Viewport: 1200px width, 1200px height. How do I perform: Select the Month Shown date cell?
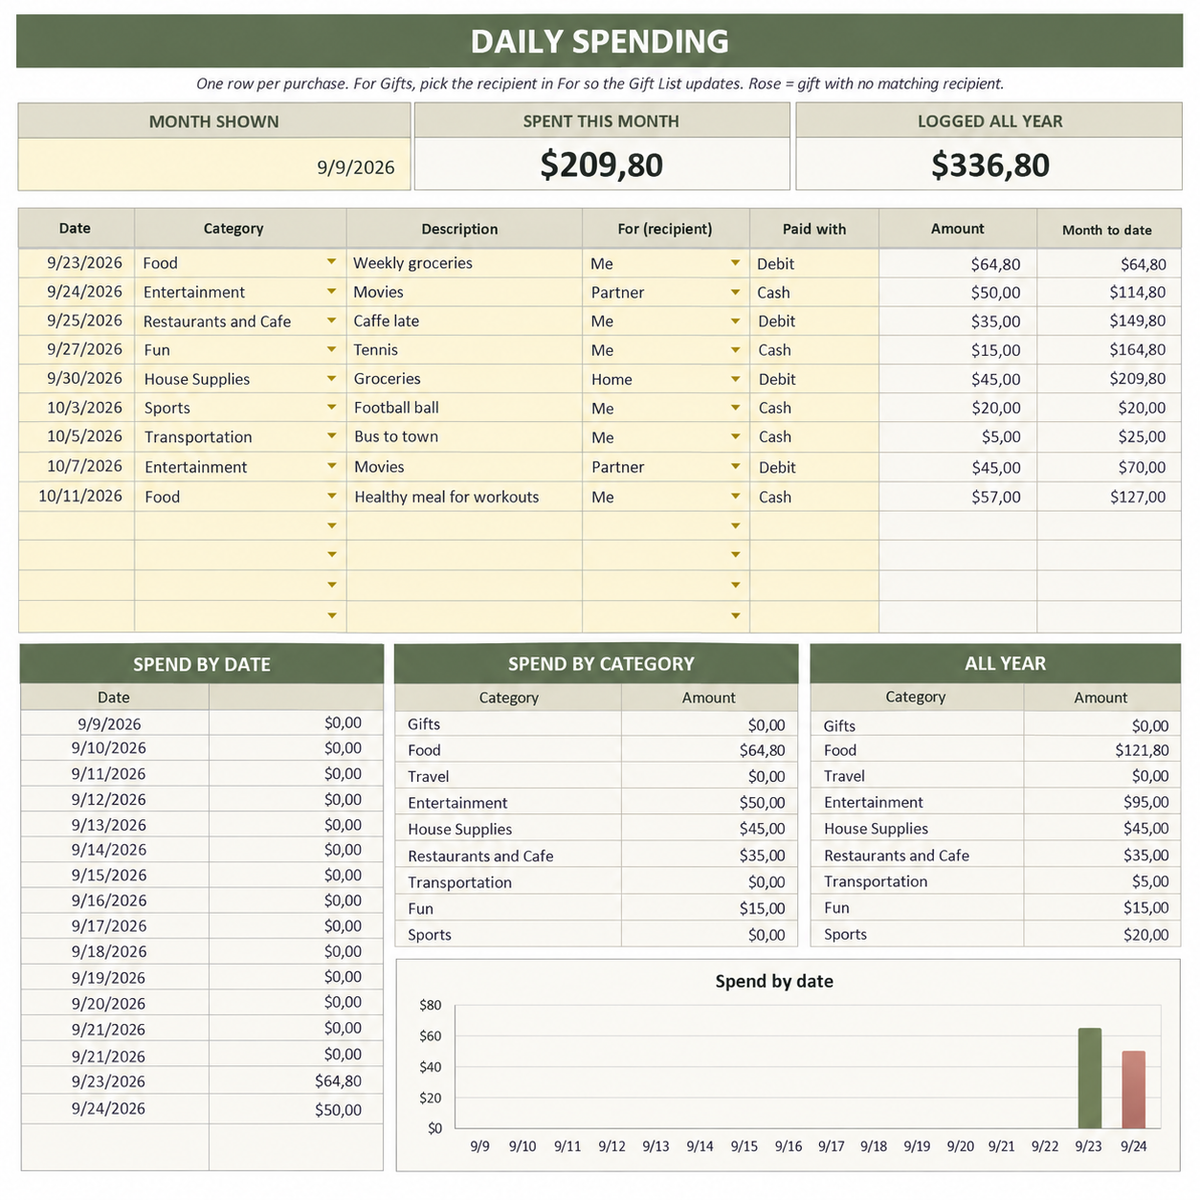point(214,165)
